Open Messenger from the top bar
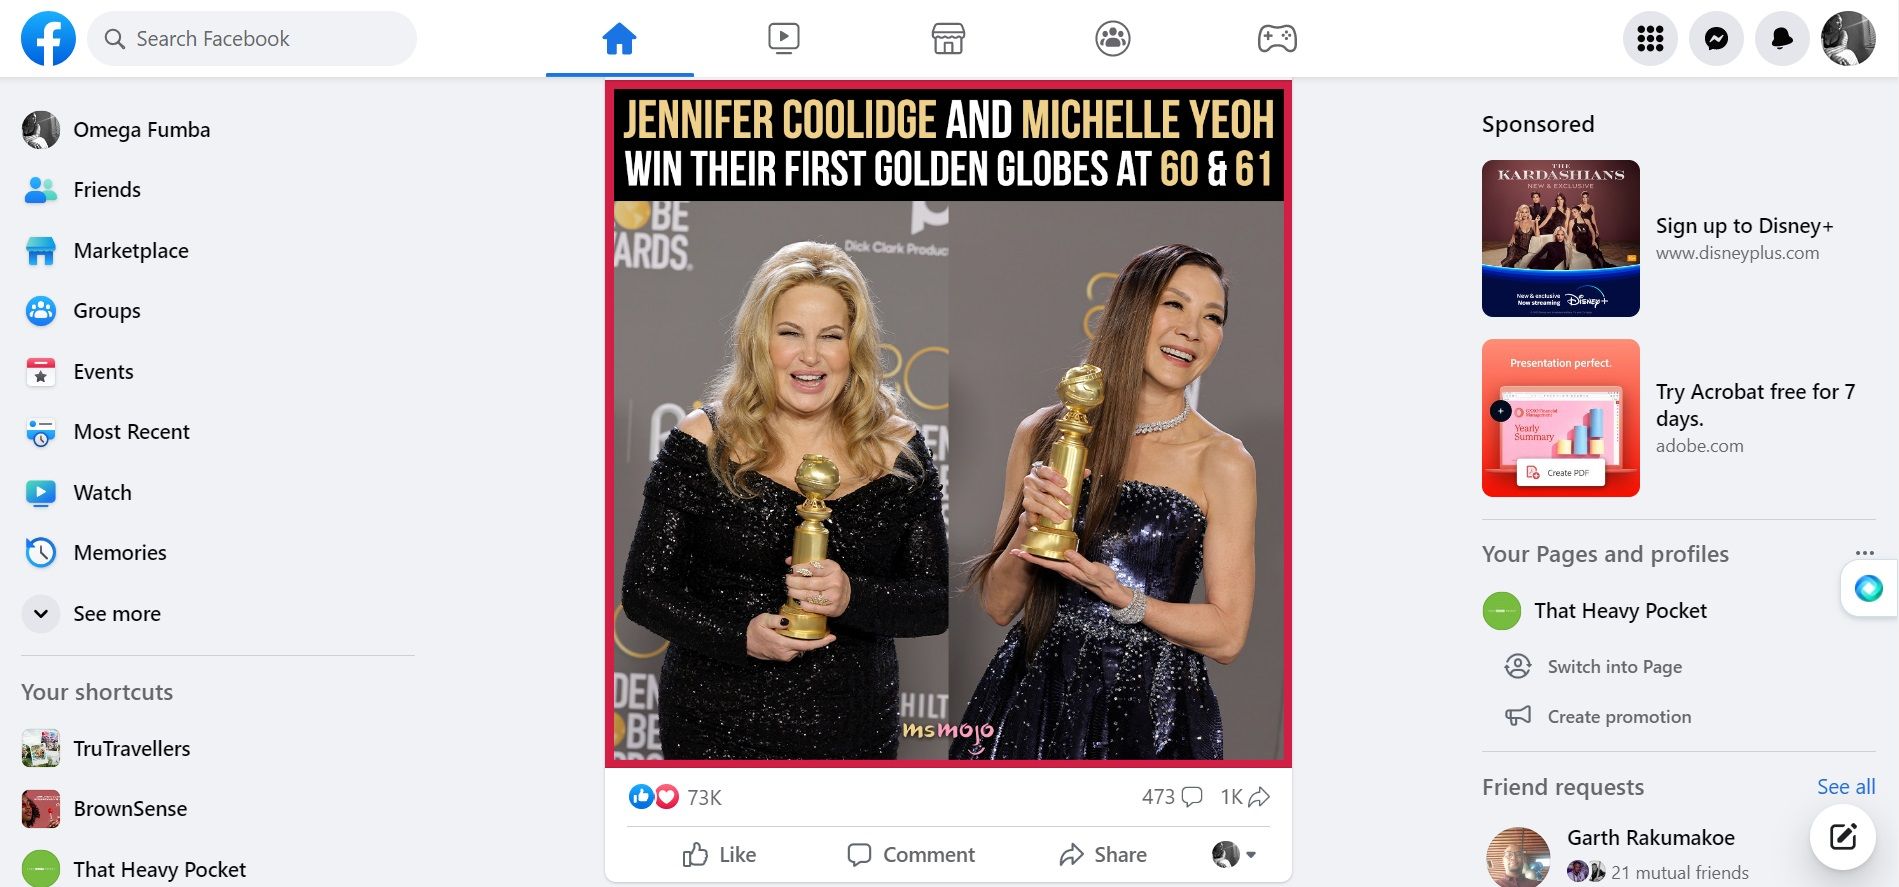The width and height of the screenshot is (1899, 887). tap(1715, 38)
